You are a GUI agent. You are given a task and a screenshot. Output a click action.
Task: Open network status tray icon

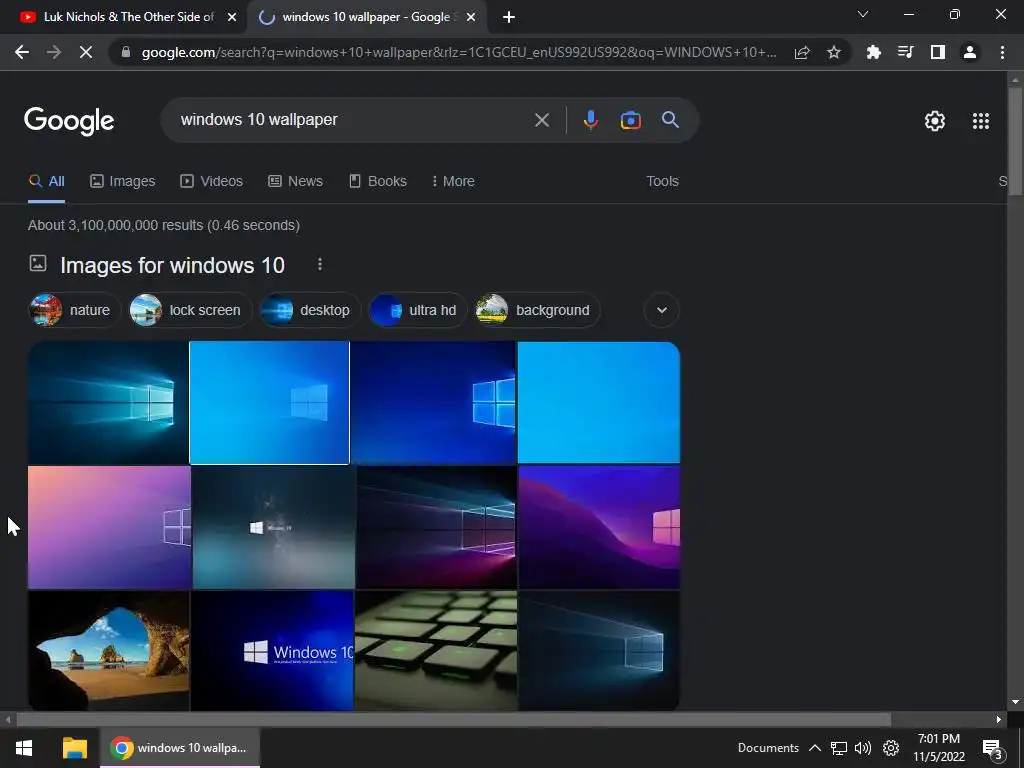tap(839, 748)
